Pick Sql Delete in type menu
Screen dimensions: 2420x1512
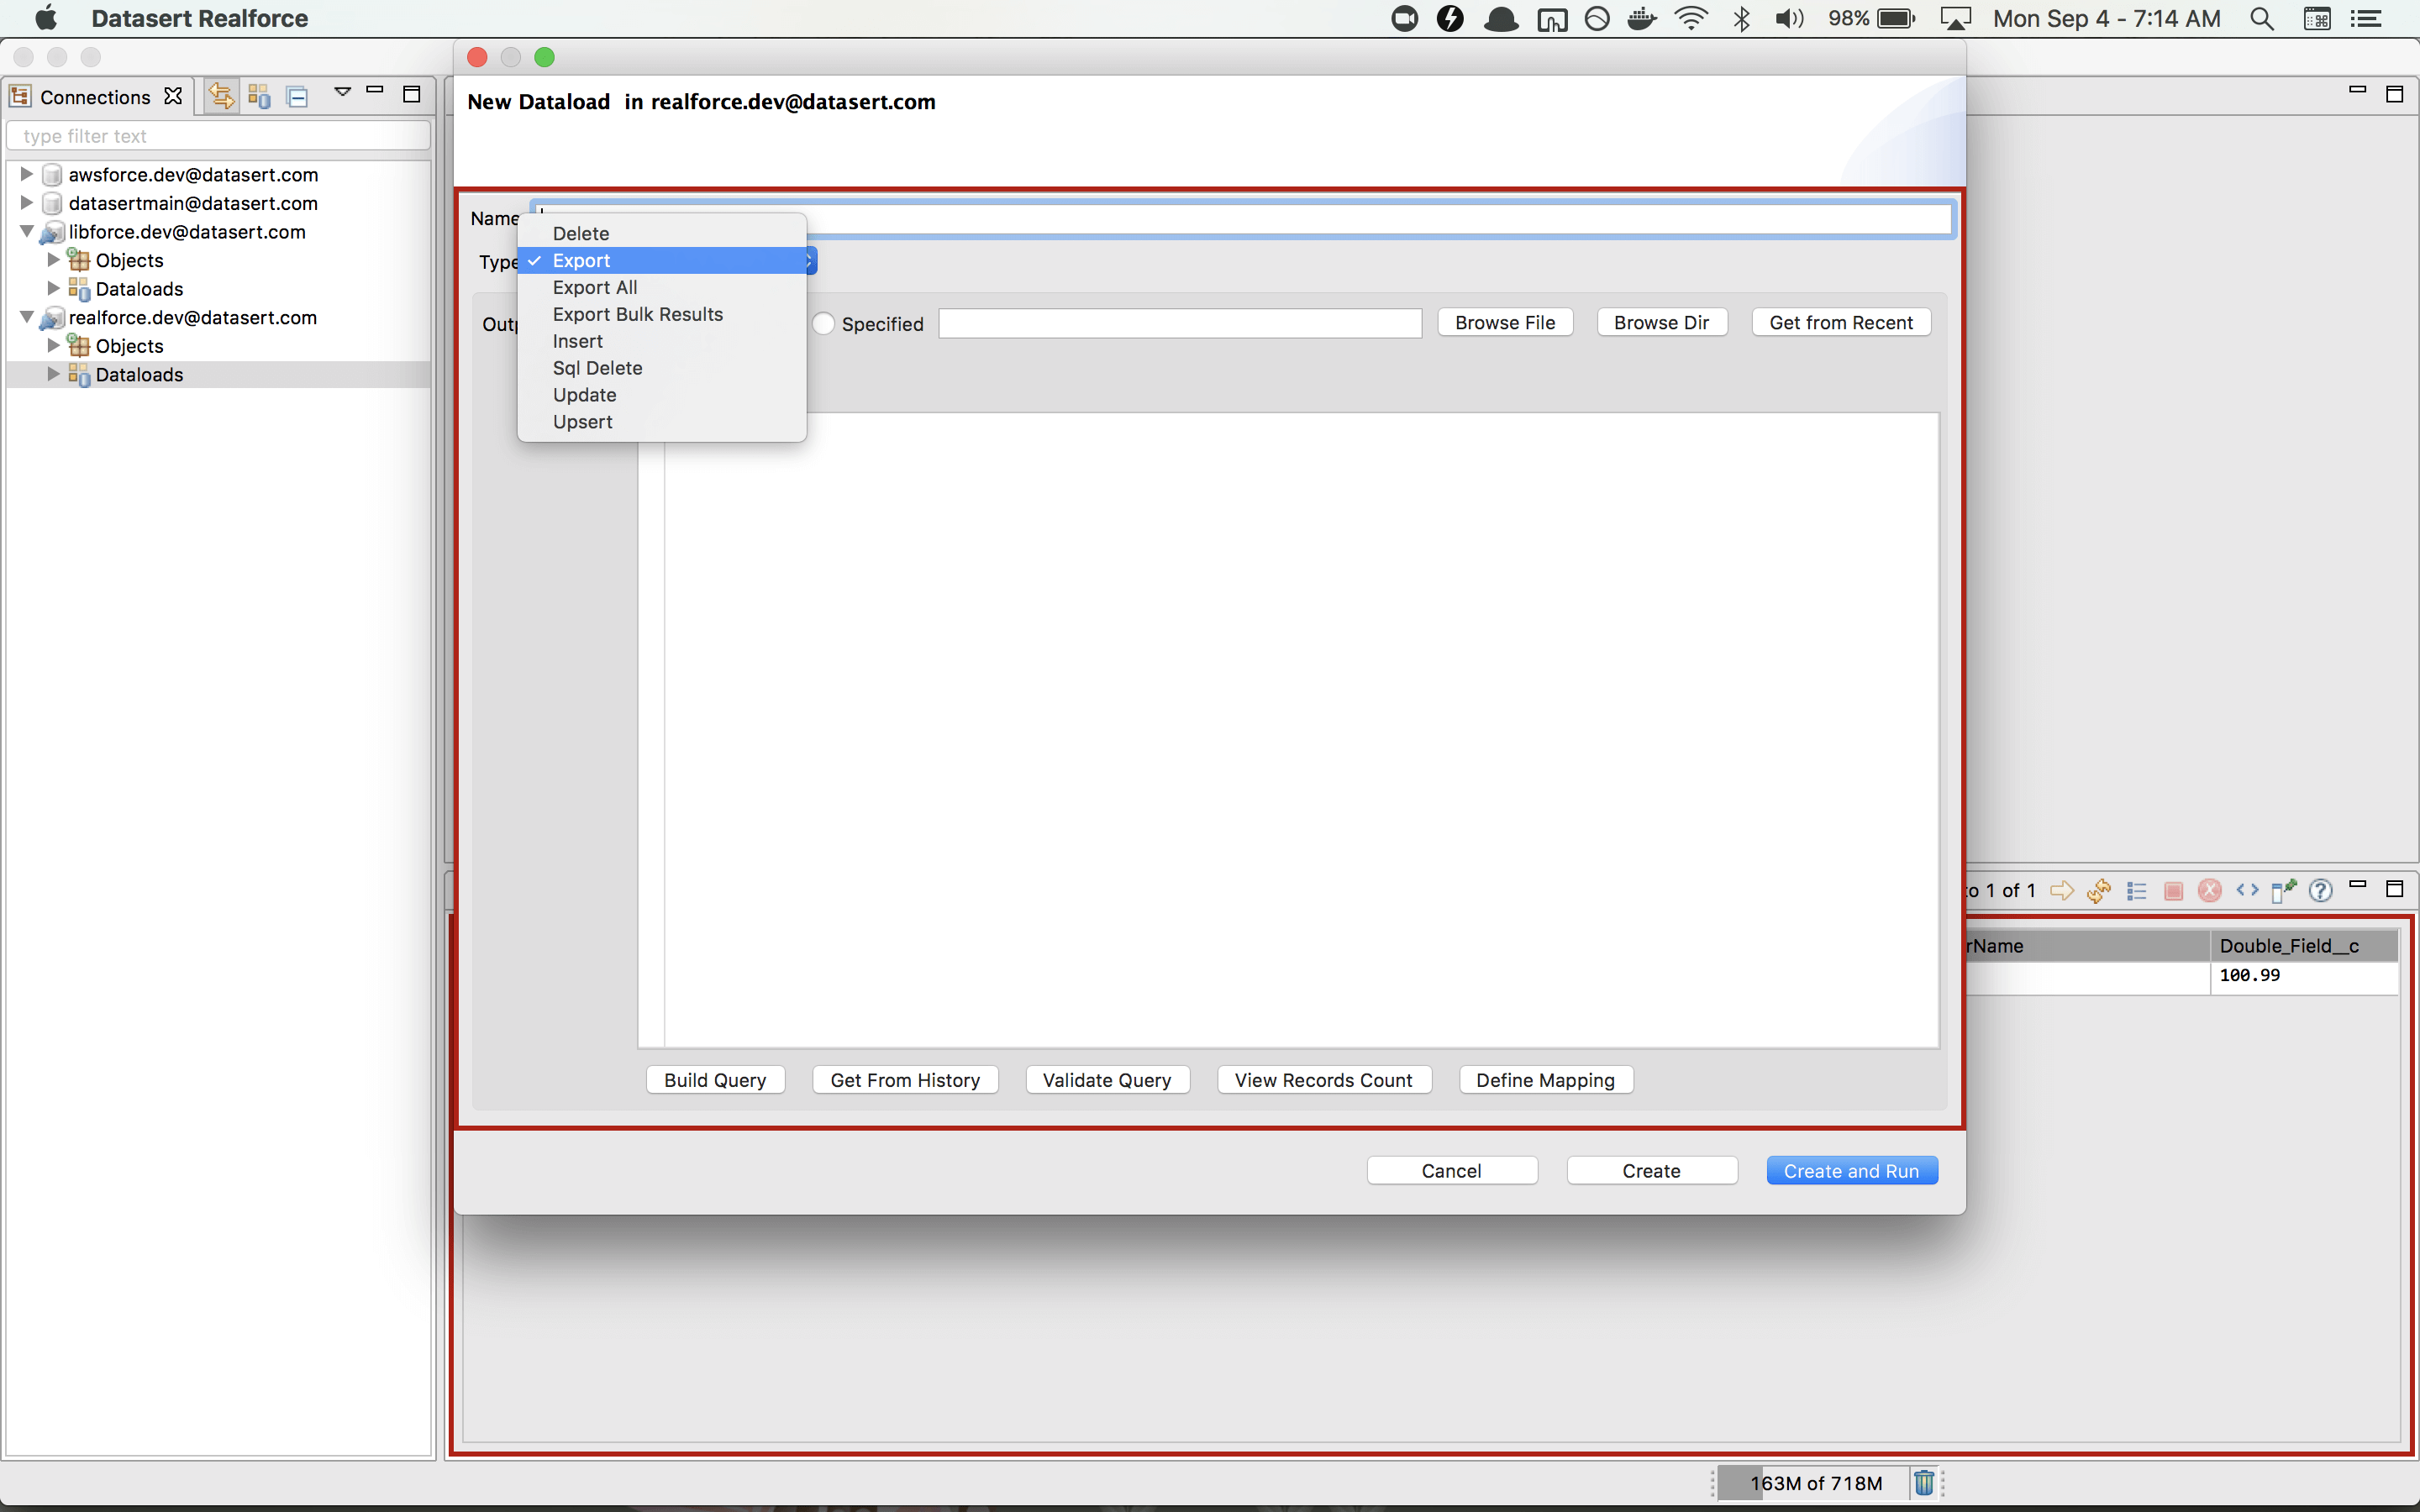pos(597,368)
